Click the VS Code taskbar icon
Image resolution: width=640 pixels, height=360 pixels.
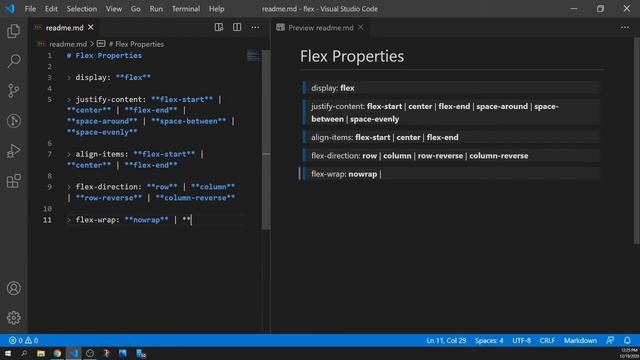(x=73, y=353)
